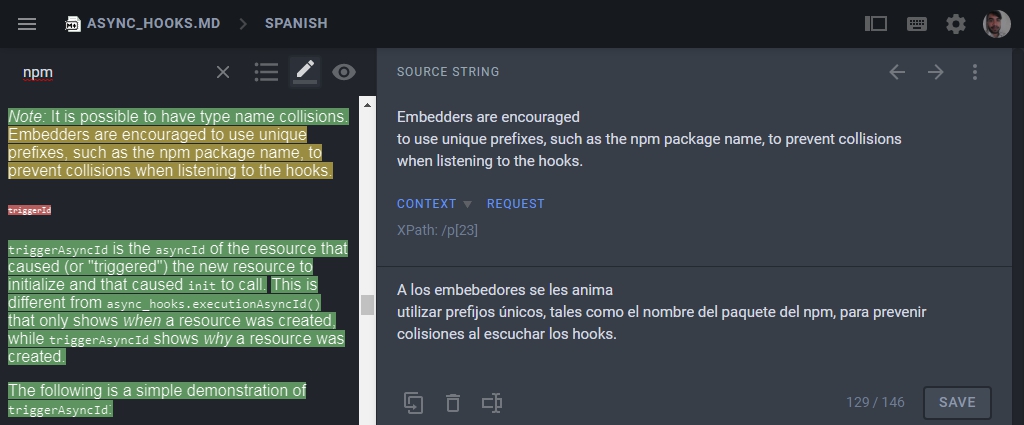Delete translation with trash icon
Screen dimensions: 1024x425
pyautogui.click(x=453, y=402)
